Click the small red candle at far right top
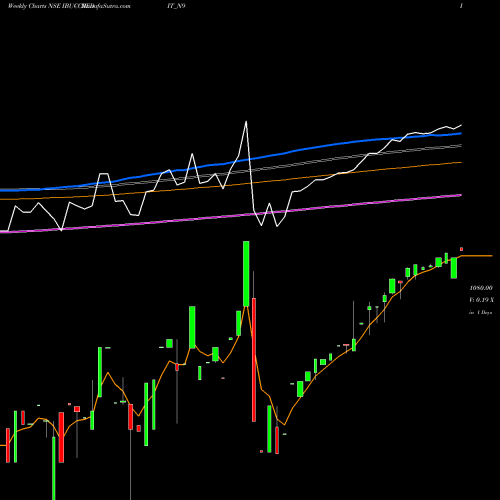The height and width of the screenshot is (500, 500). [462, 249]
